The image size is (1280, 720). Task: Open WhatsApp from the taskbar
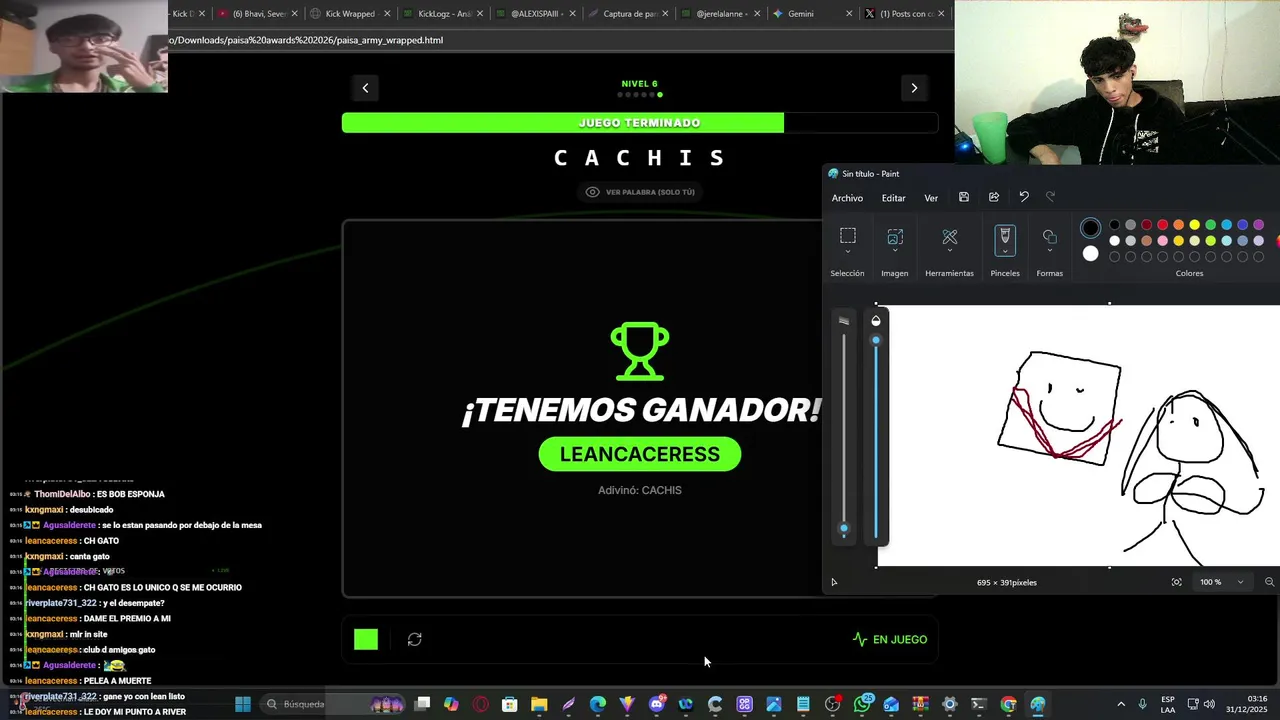(862, 704)
